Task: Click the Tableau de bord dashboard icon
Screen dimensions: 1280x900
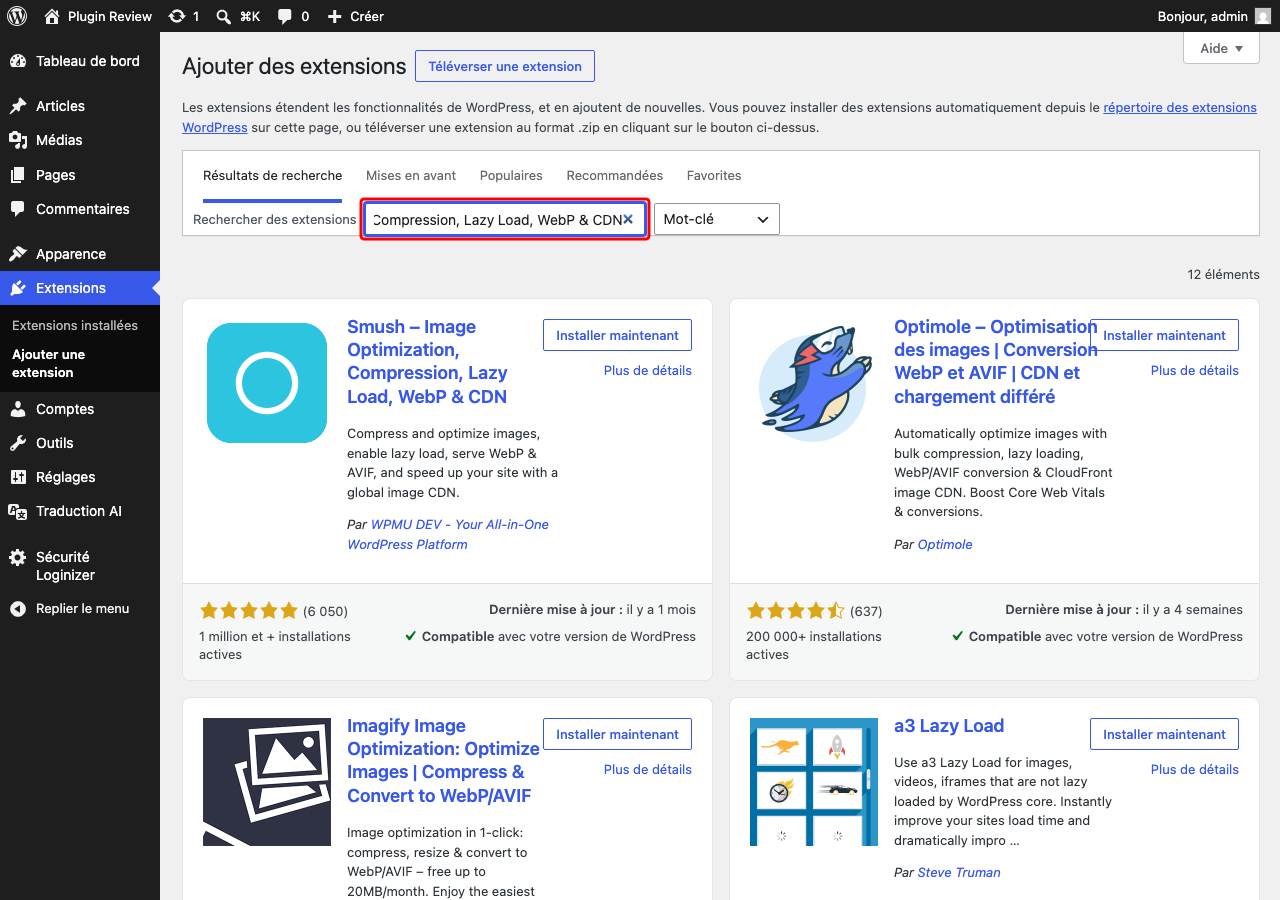Action: (18, 61)
